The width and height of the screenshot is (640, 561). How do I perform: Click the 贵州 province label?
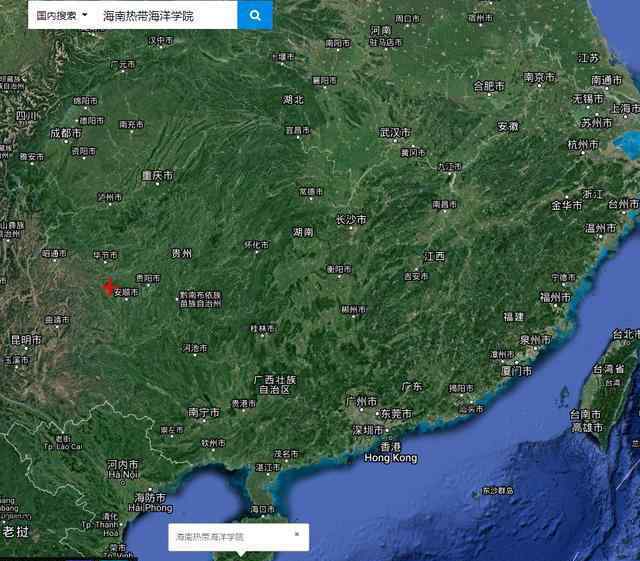click(181, 254)
